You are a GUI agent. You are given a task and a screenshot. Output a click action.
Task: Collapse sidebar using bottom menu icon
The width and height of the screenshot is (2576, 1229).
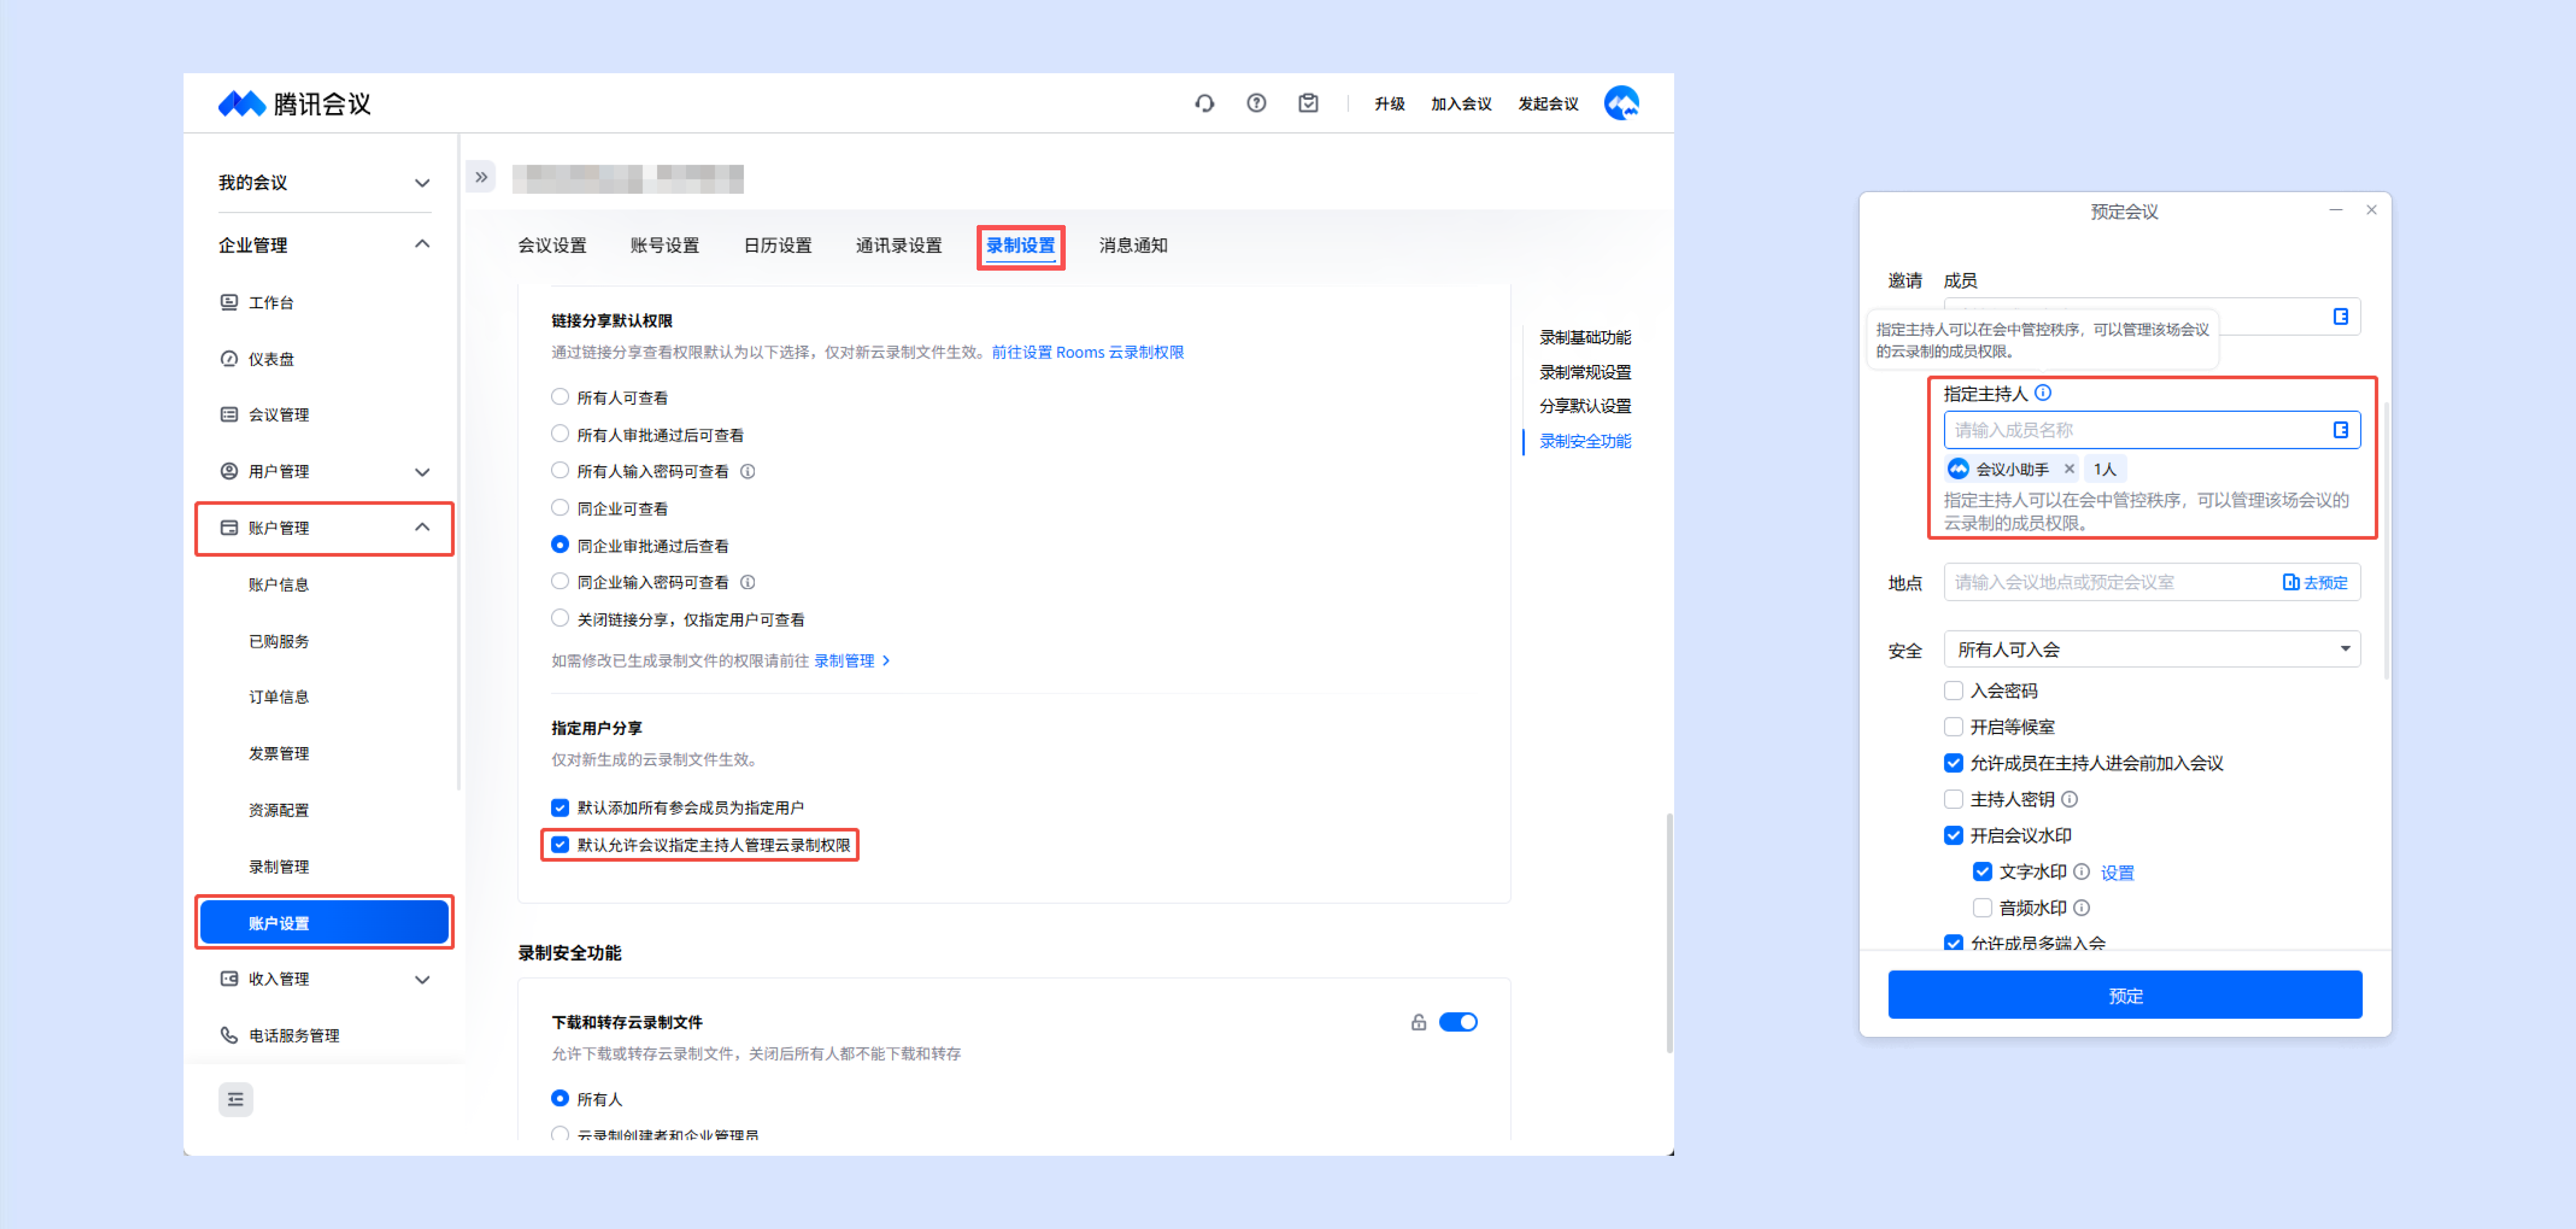(236, 1099)
